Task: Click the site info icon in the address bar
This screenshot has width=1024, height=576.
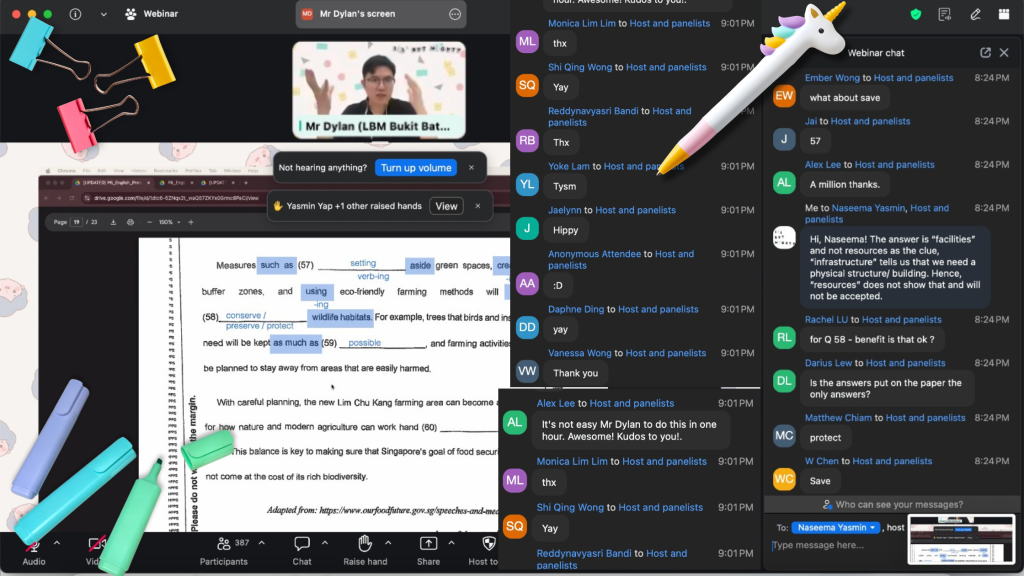Action: (87, 197)
